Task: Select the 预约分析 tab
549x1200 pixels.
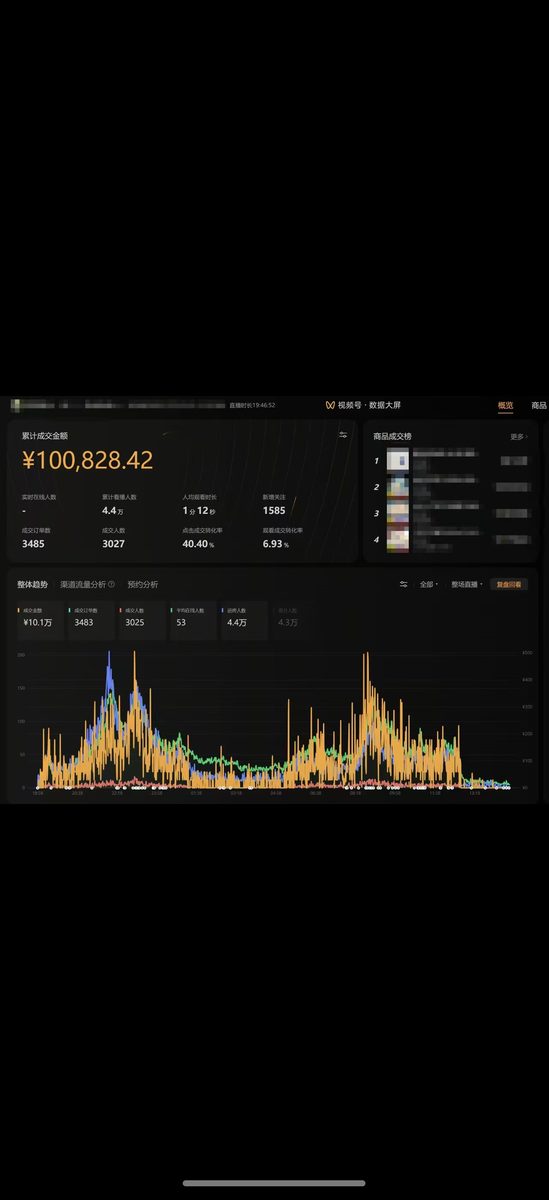Action: (x=142, y=584)
